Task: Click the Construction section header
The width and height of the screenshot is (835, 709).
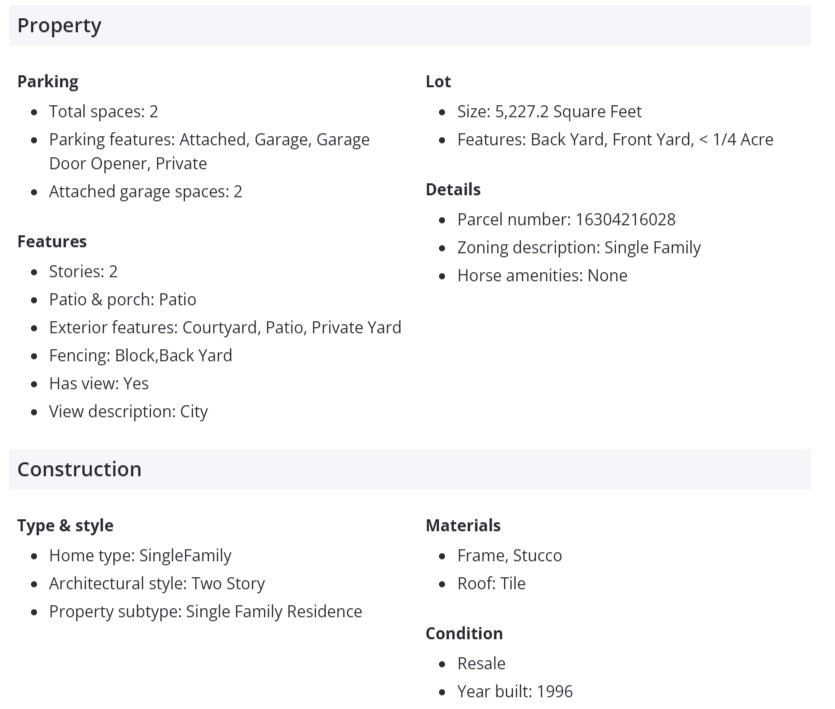Action: [79, 469]
